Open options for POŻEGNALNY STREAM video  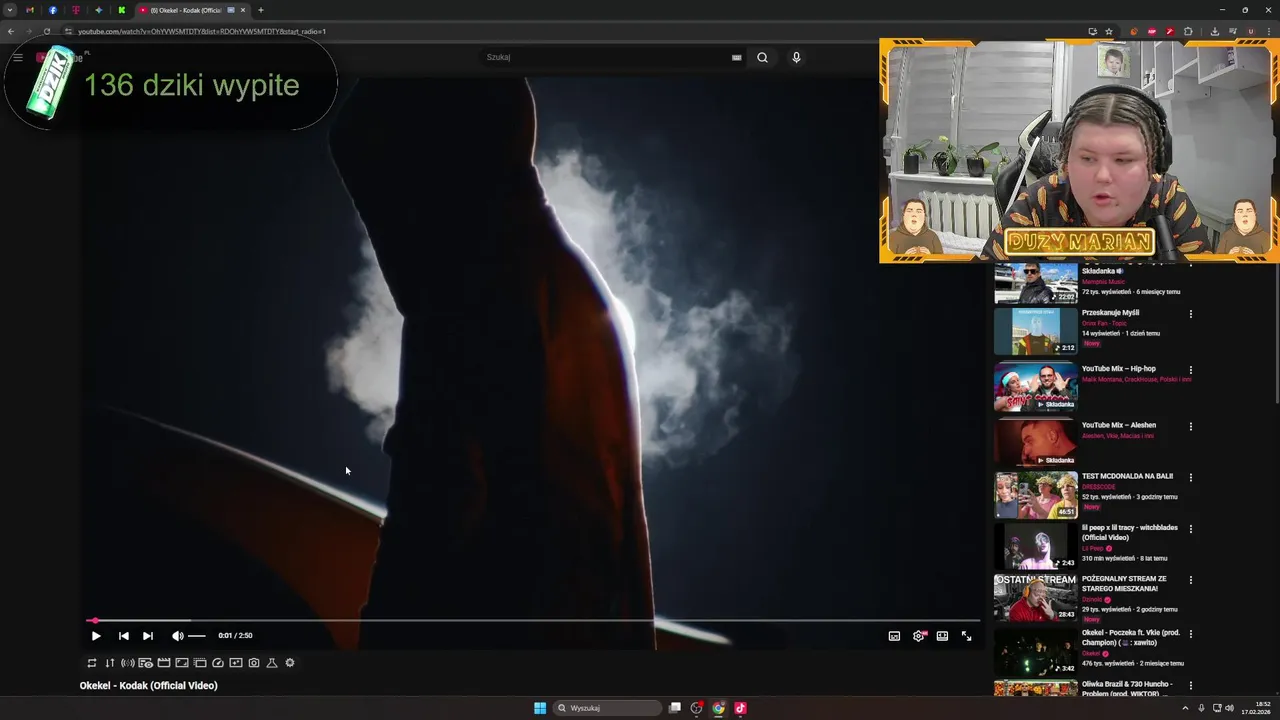pos(1190,580)
